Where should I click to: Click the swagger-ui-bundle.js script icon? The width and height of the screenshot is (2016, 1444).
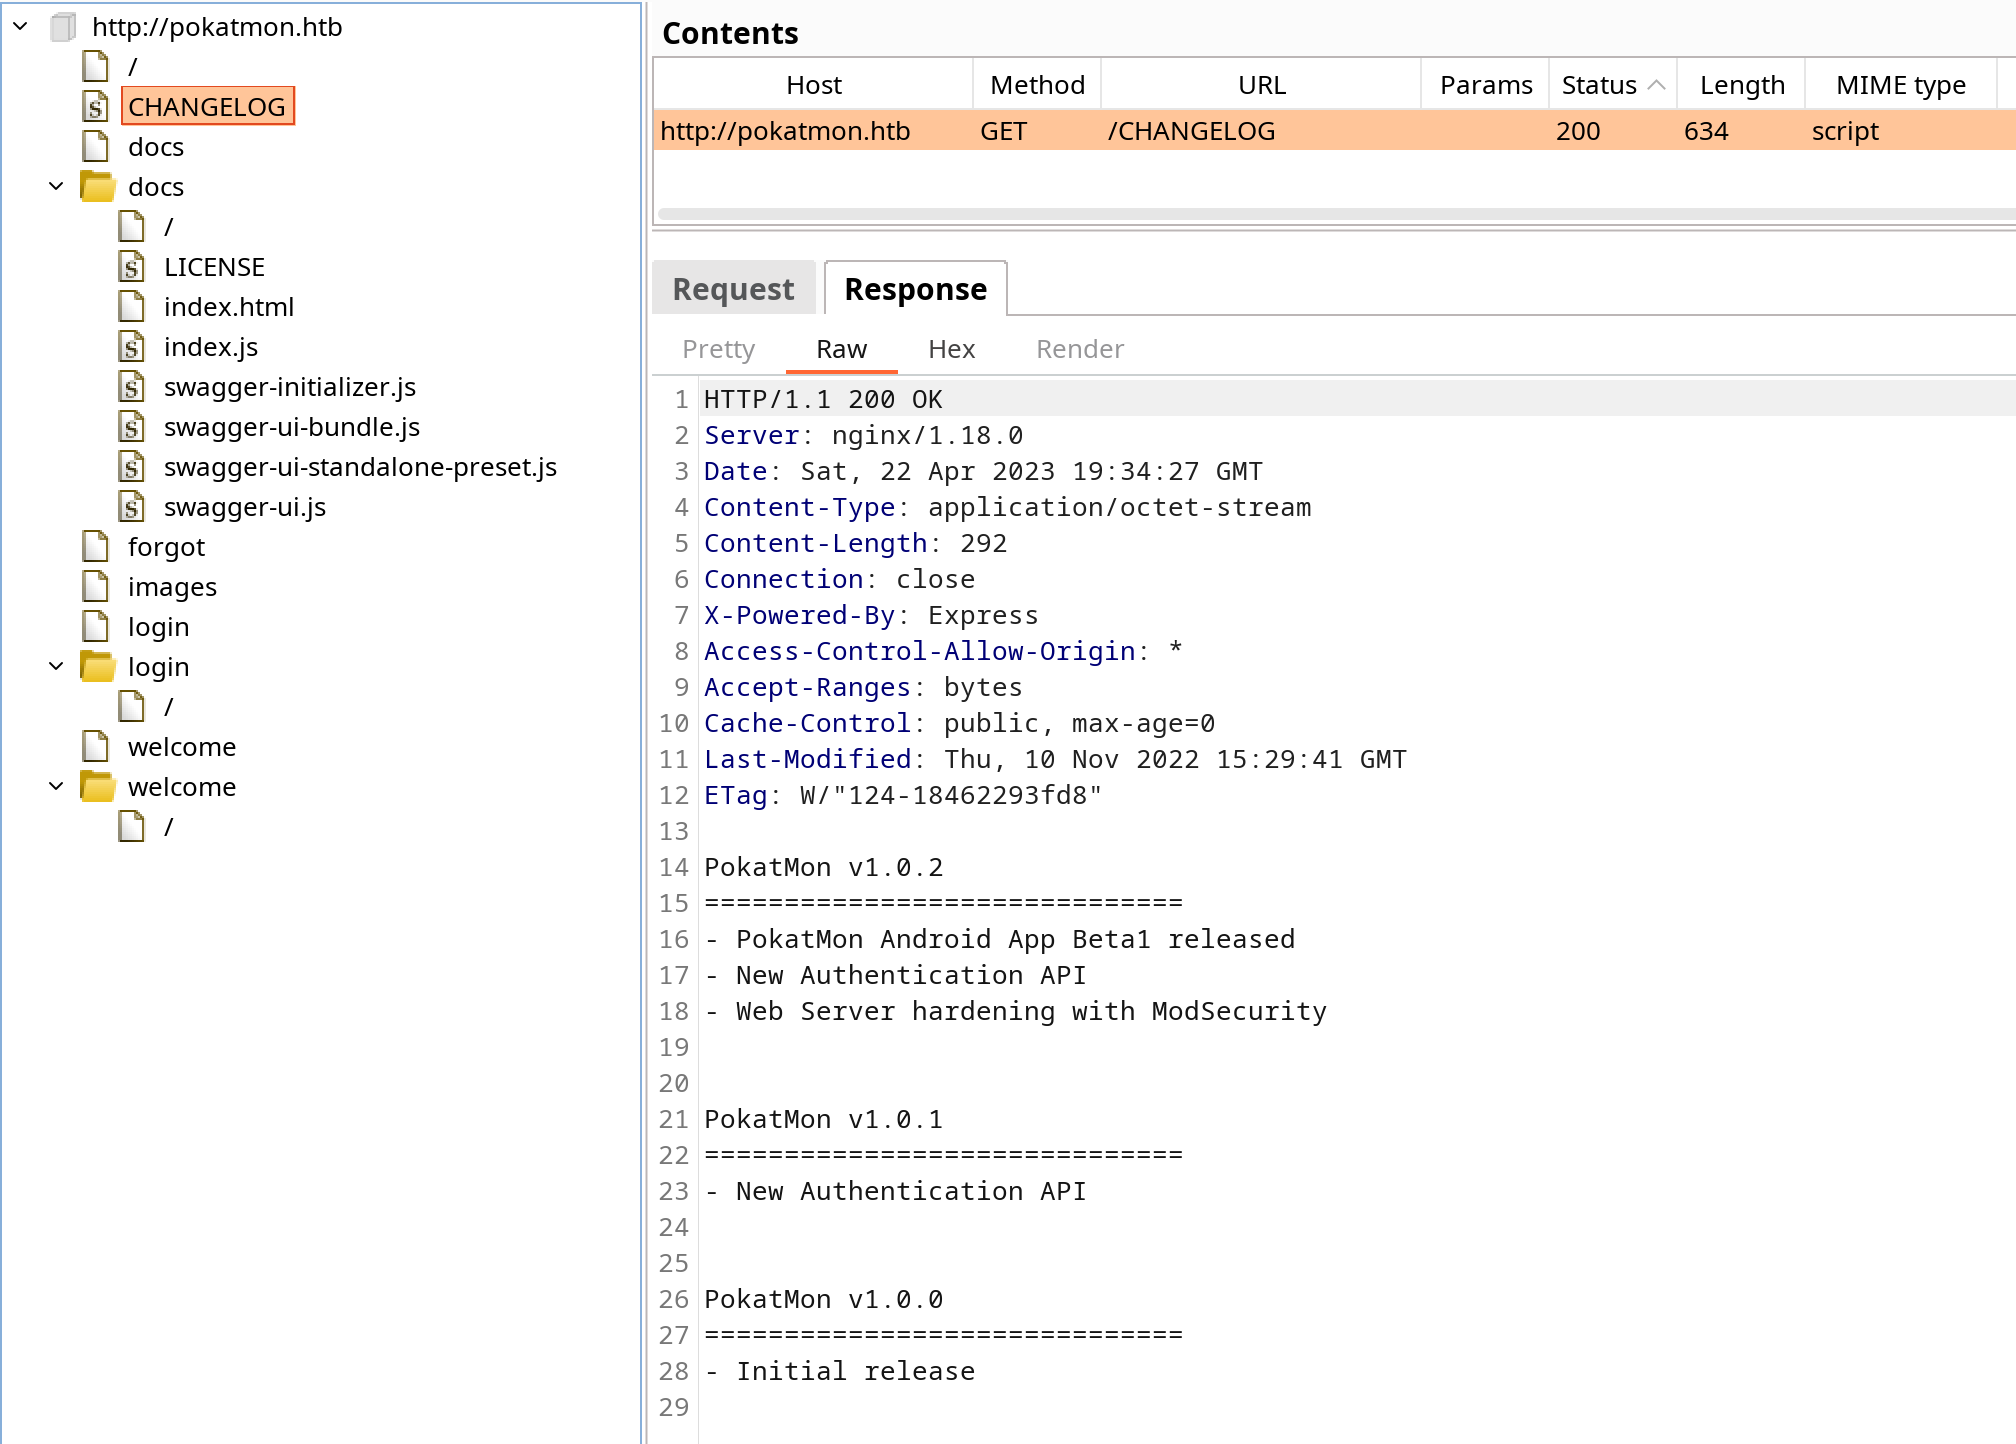tap(132, 427)
